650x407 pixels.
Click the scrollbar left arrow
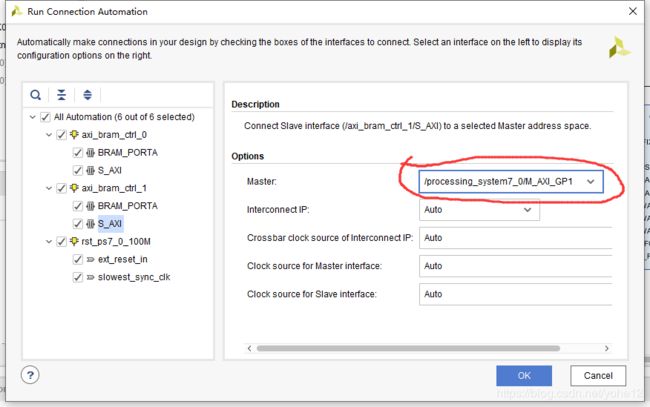point(249,348)
